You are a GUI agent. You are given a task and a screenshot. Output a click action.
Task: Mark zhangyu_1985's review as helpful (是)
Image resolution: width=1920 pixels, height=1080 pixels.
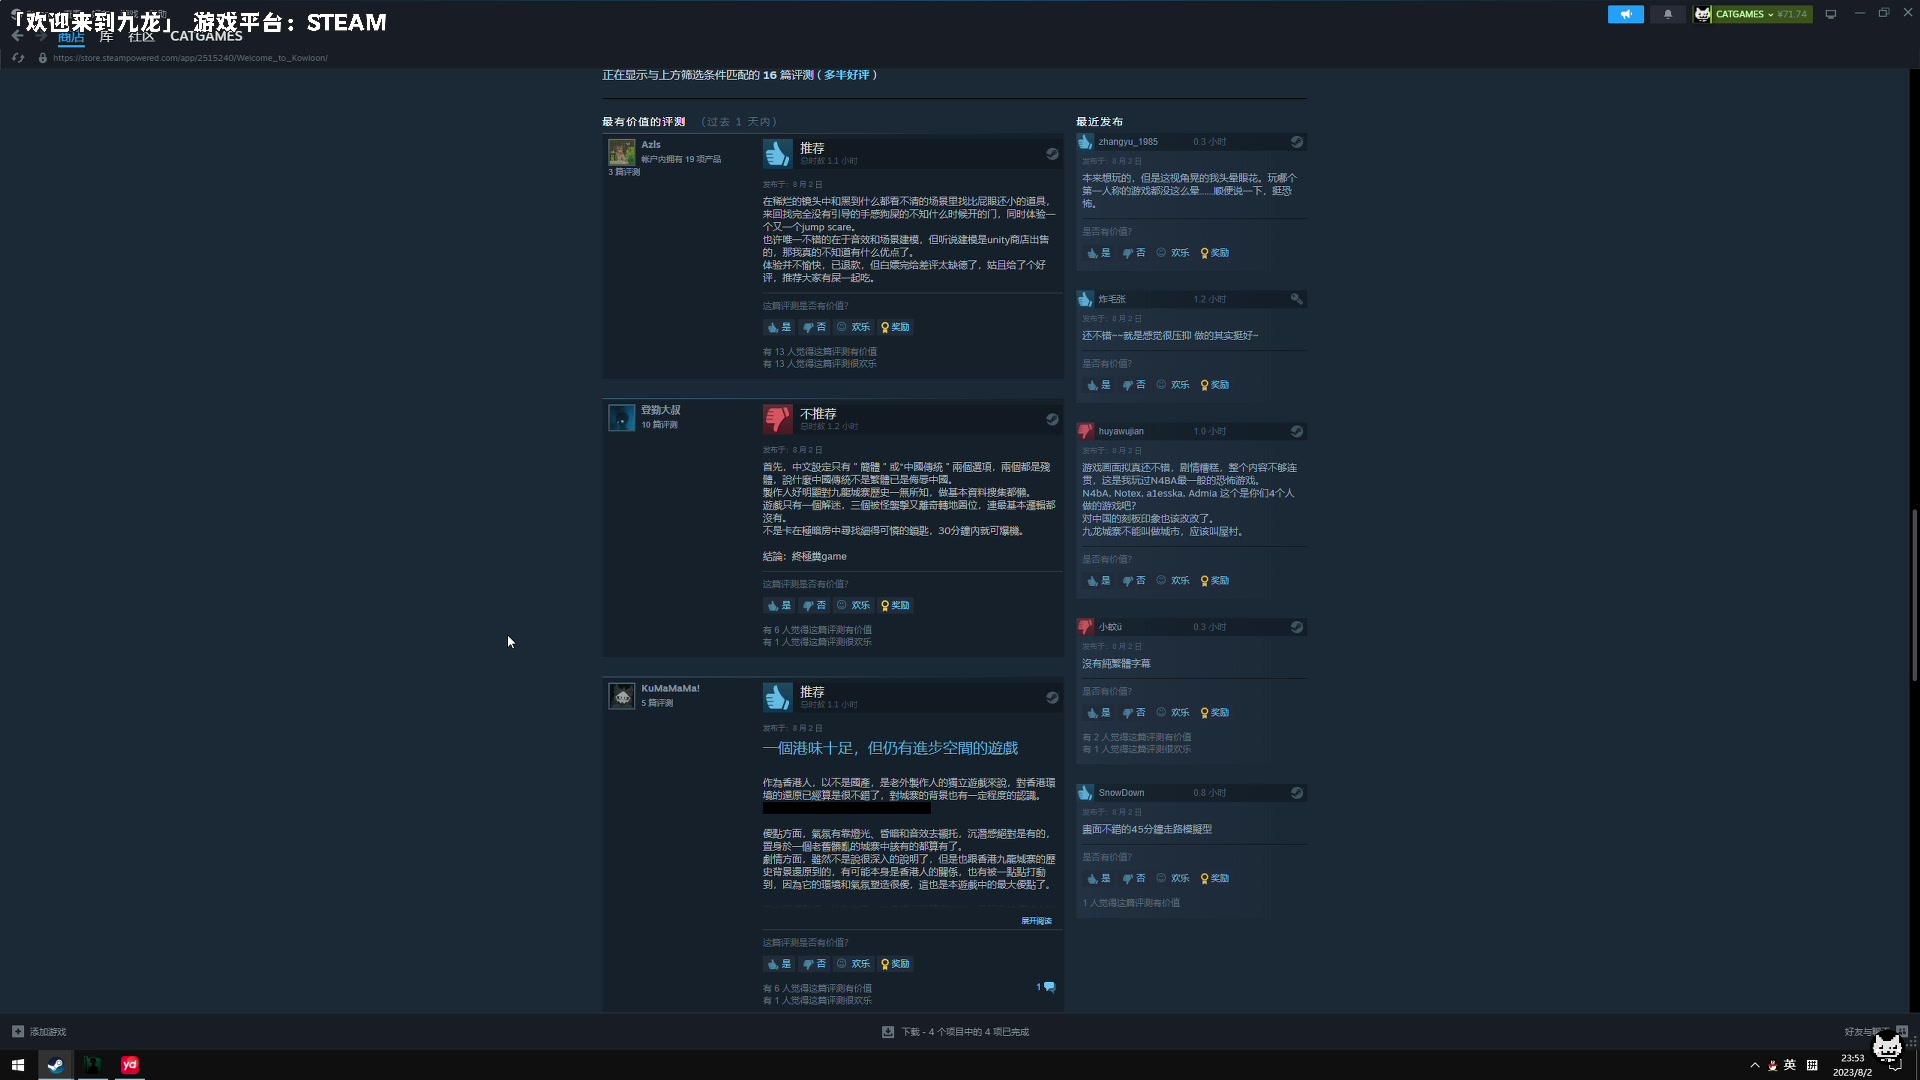1099,253
